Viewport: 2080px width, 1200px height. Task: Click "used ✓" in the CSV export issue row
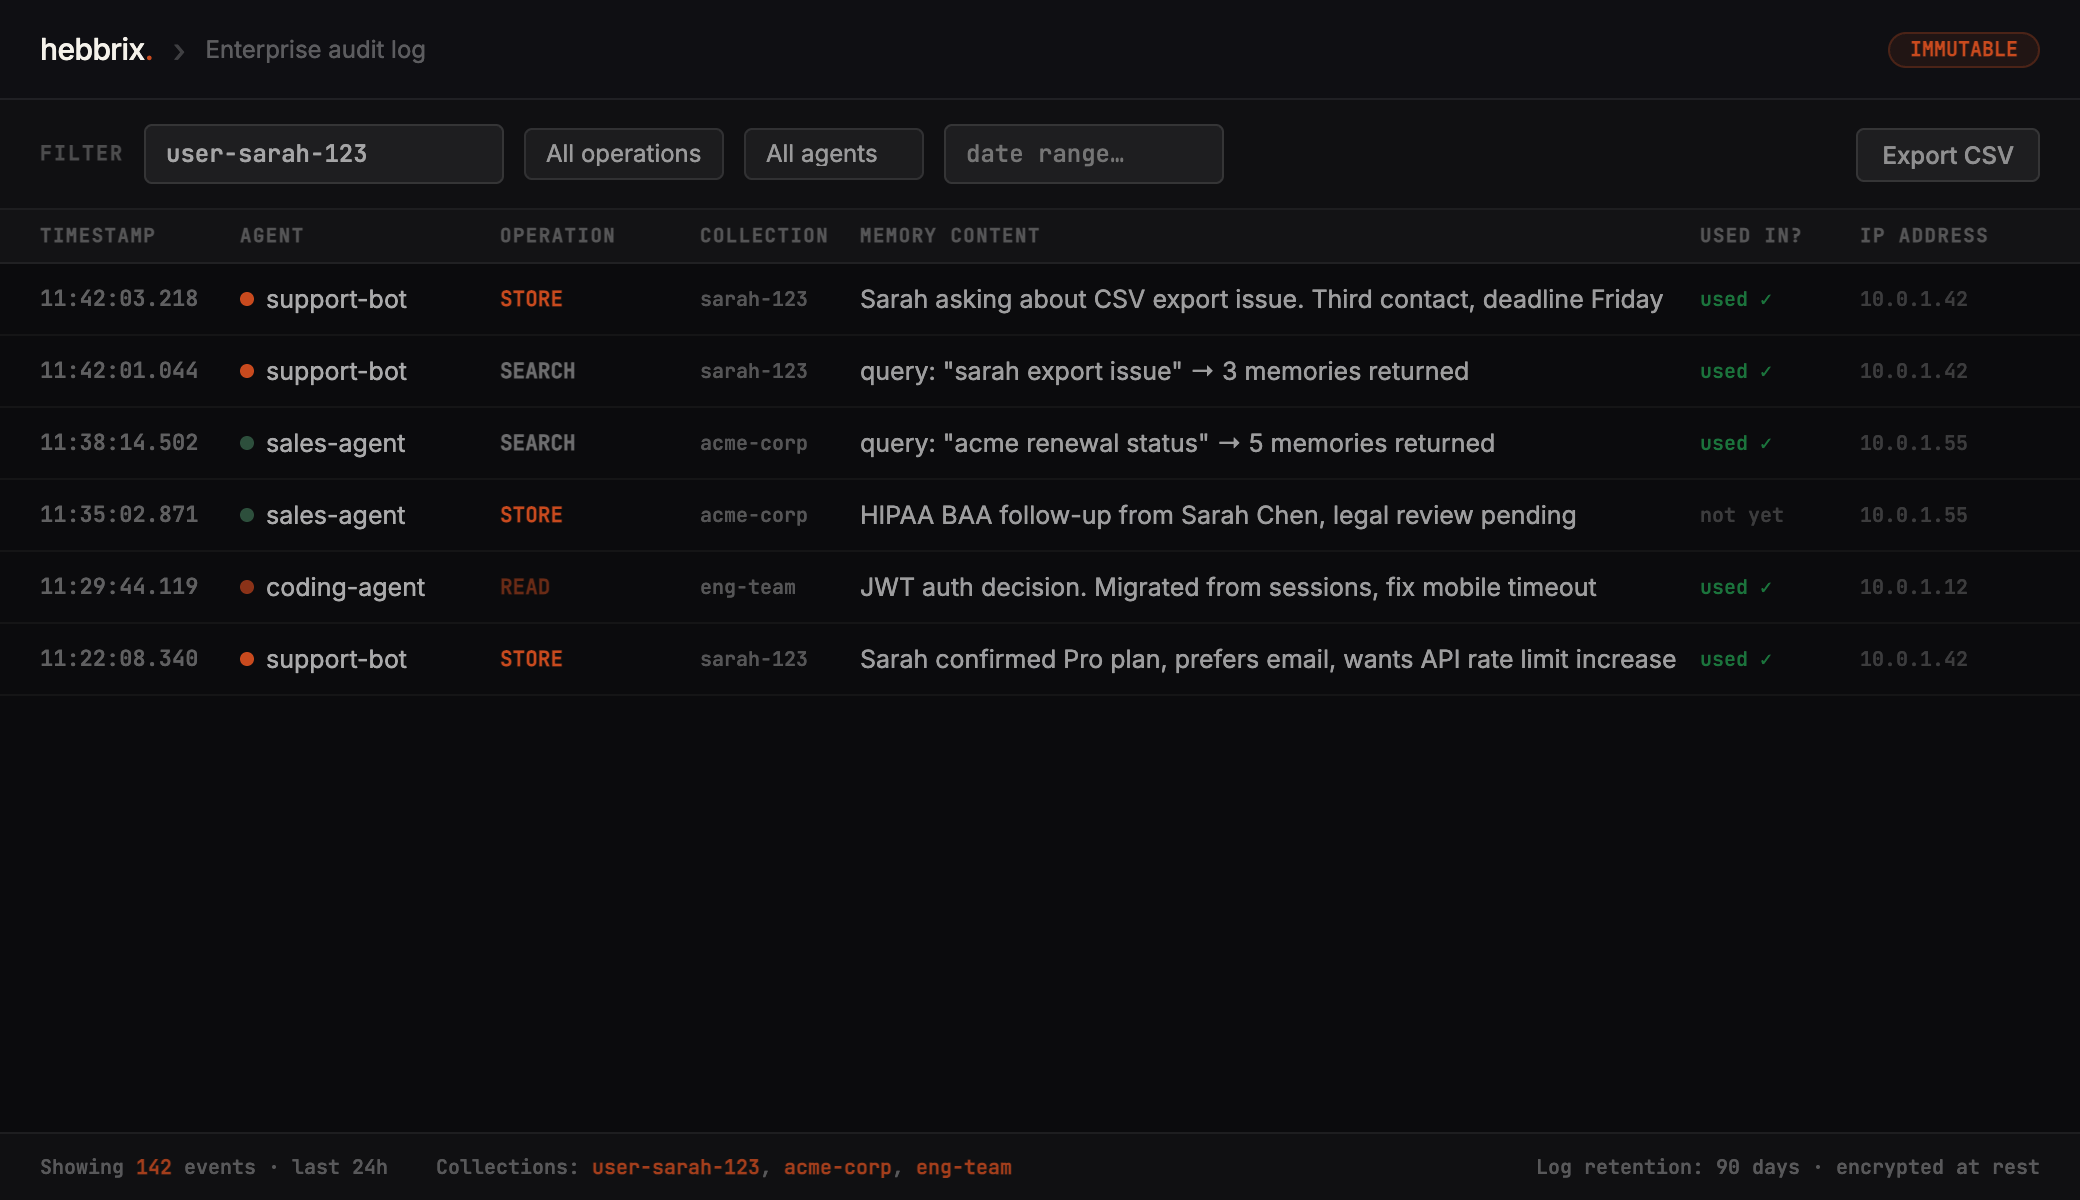tap(1736, 299)
